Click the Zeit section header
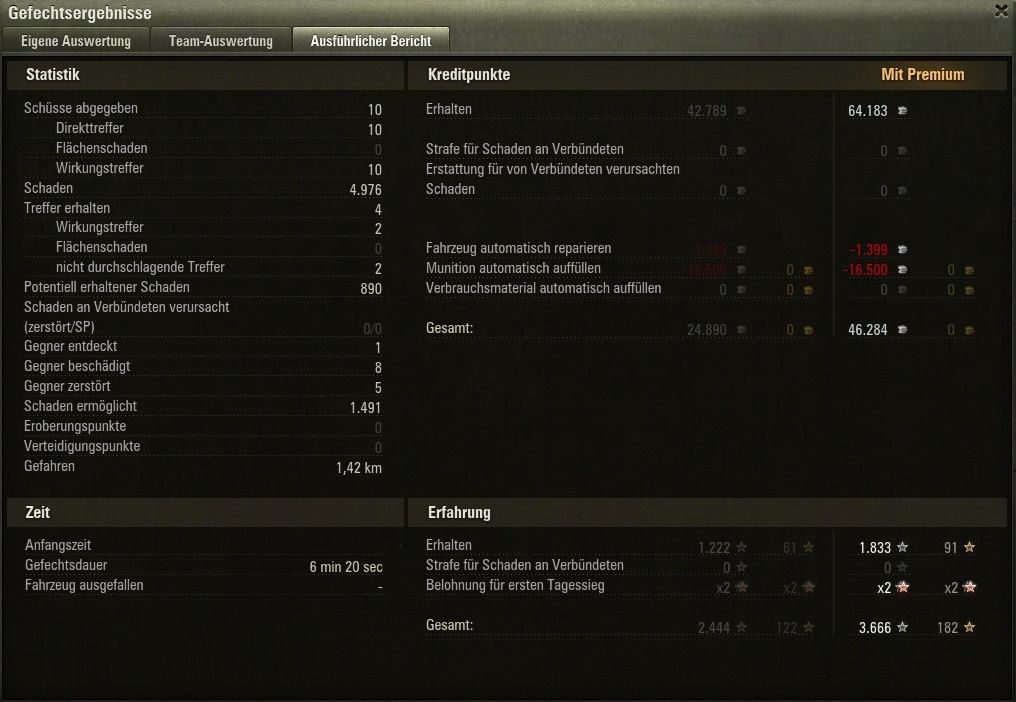This screenshot has height=702, width=1016. point(38,512)
